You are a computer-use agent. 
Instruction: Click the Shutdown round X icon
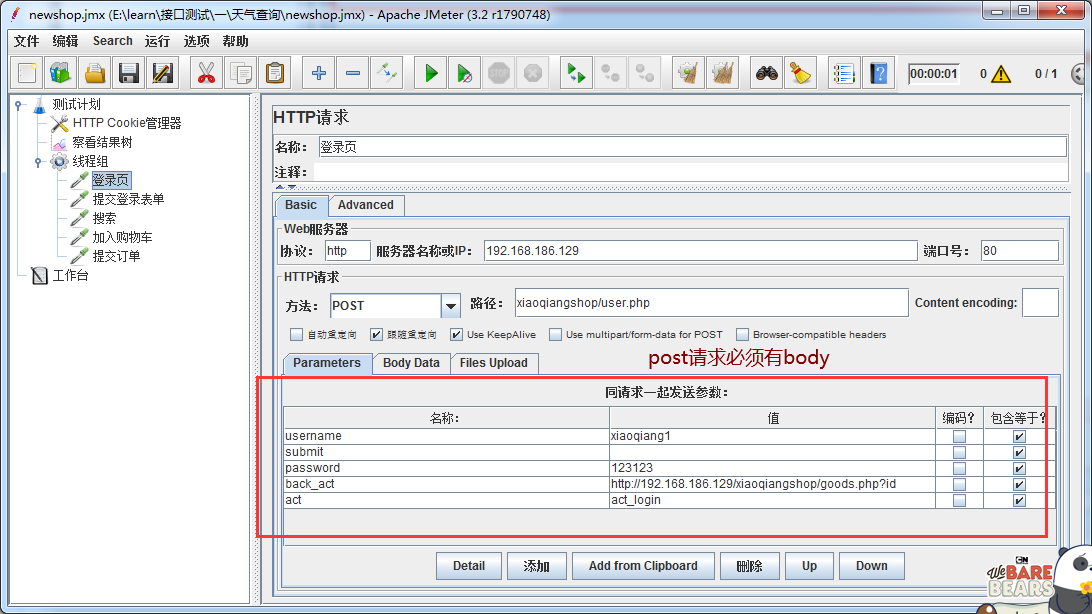click(x=533, y=73)
